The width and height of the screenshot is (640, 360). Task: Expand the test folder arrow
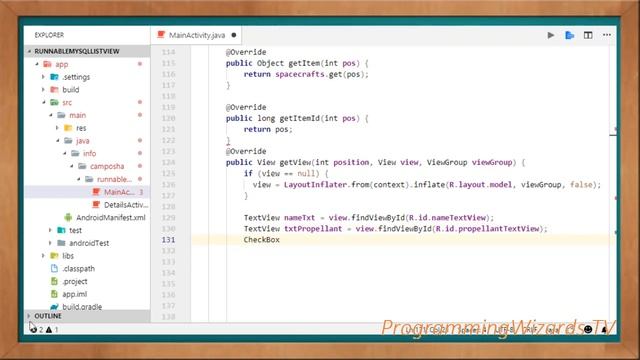coord(50,230)
